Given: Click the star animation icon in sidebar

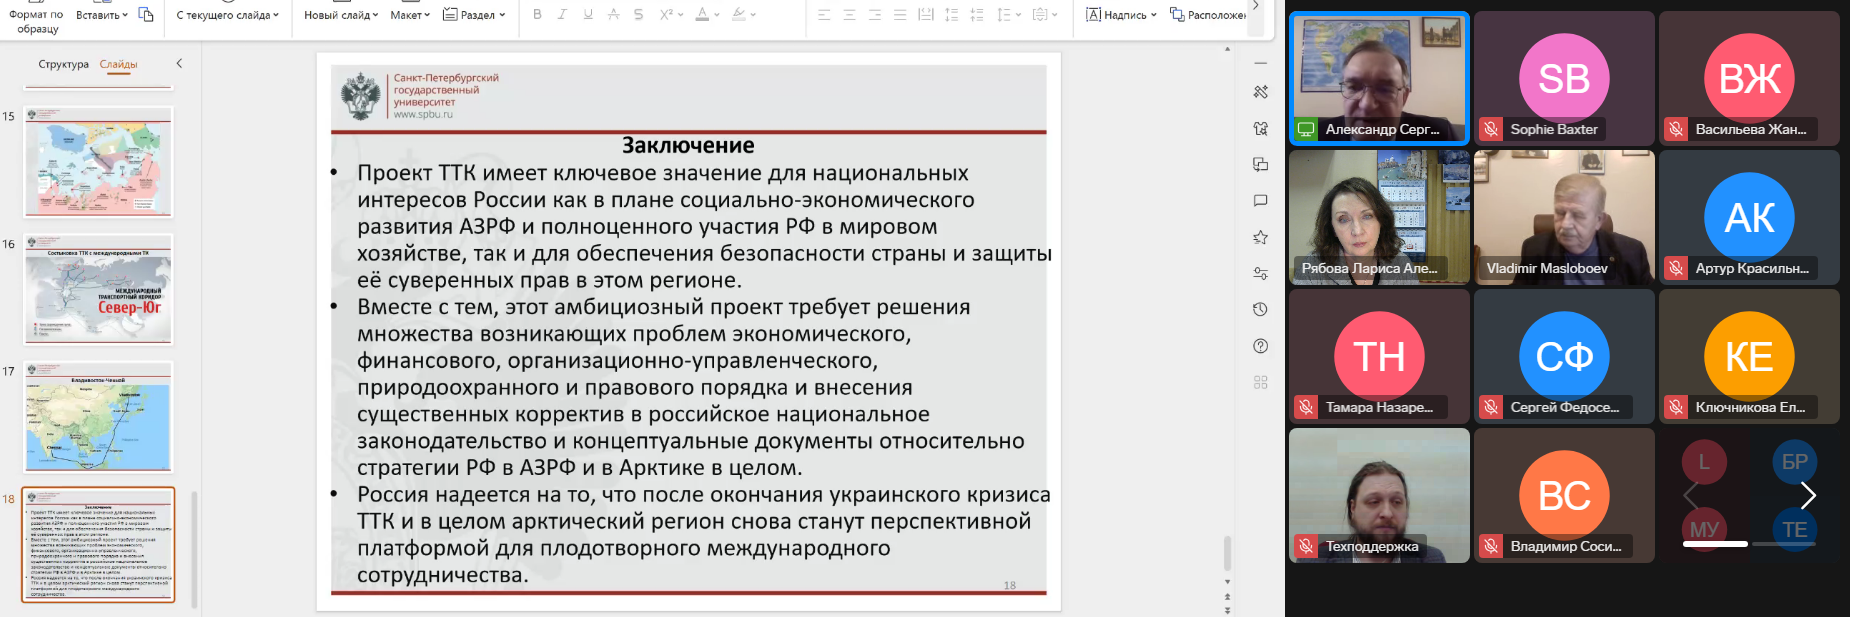Looking at the screenshot, I should pos(1260,237).
